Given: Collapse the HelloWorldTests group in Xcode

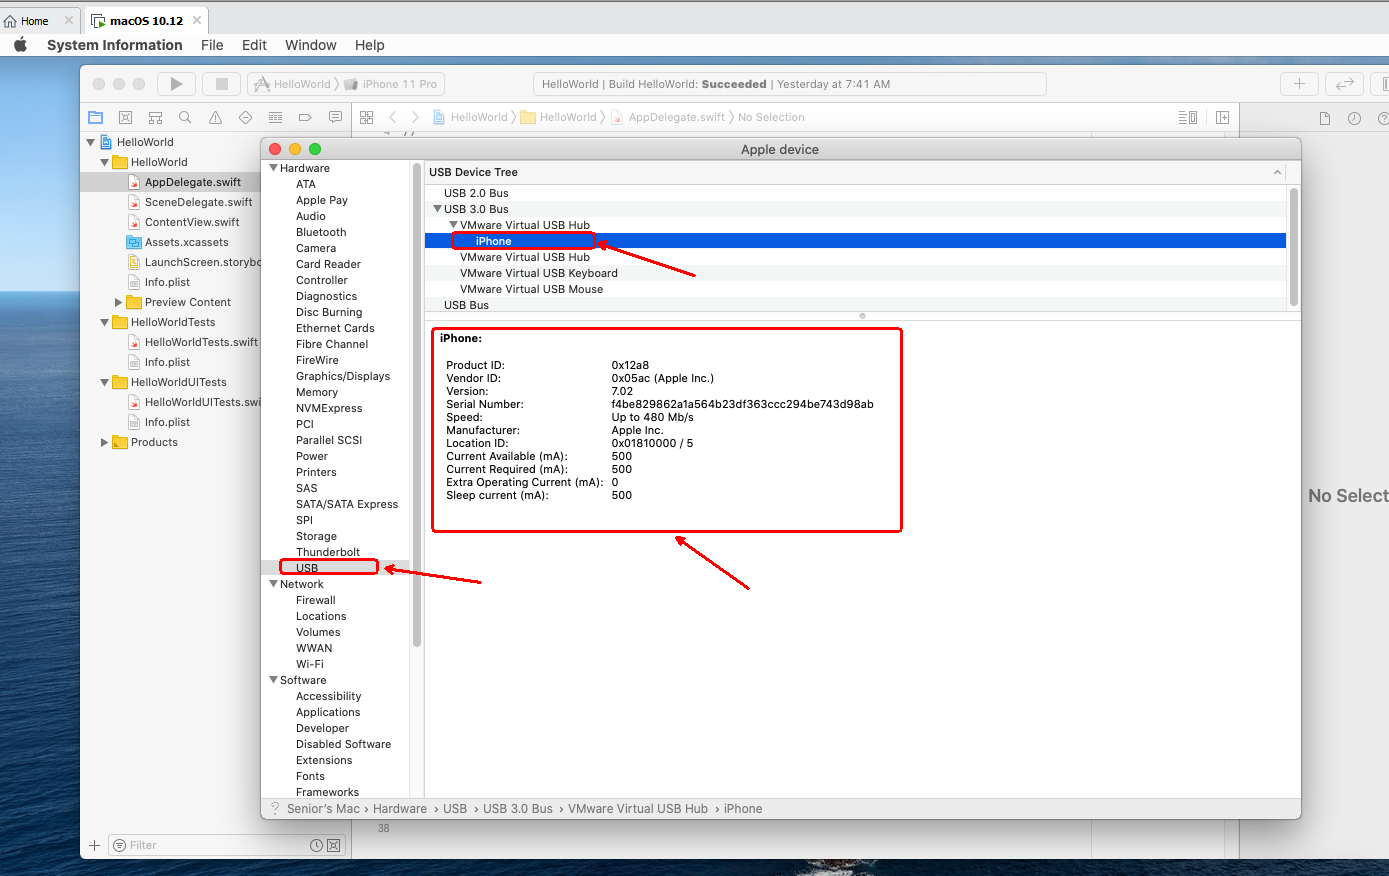Looking at the screenshot, I should pos(104,322).
